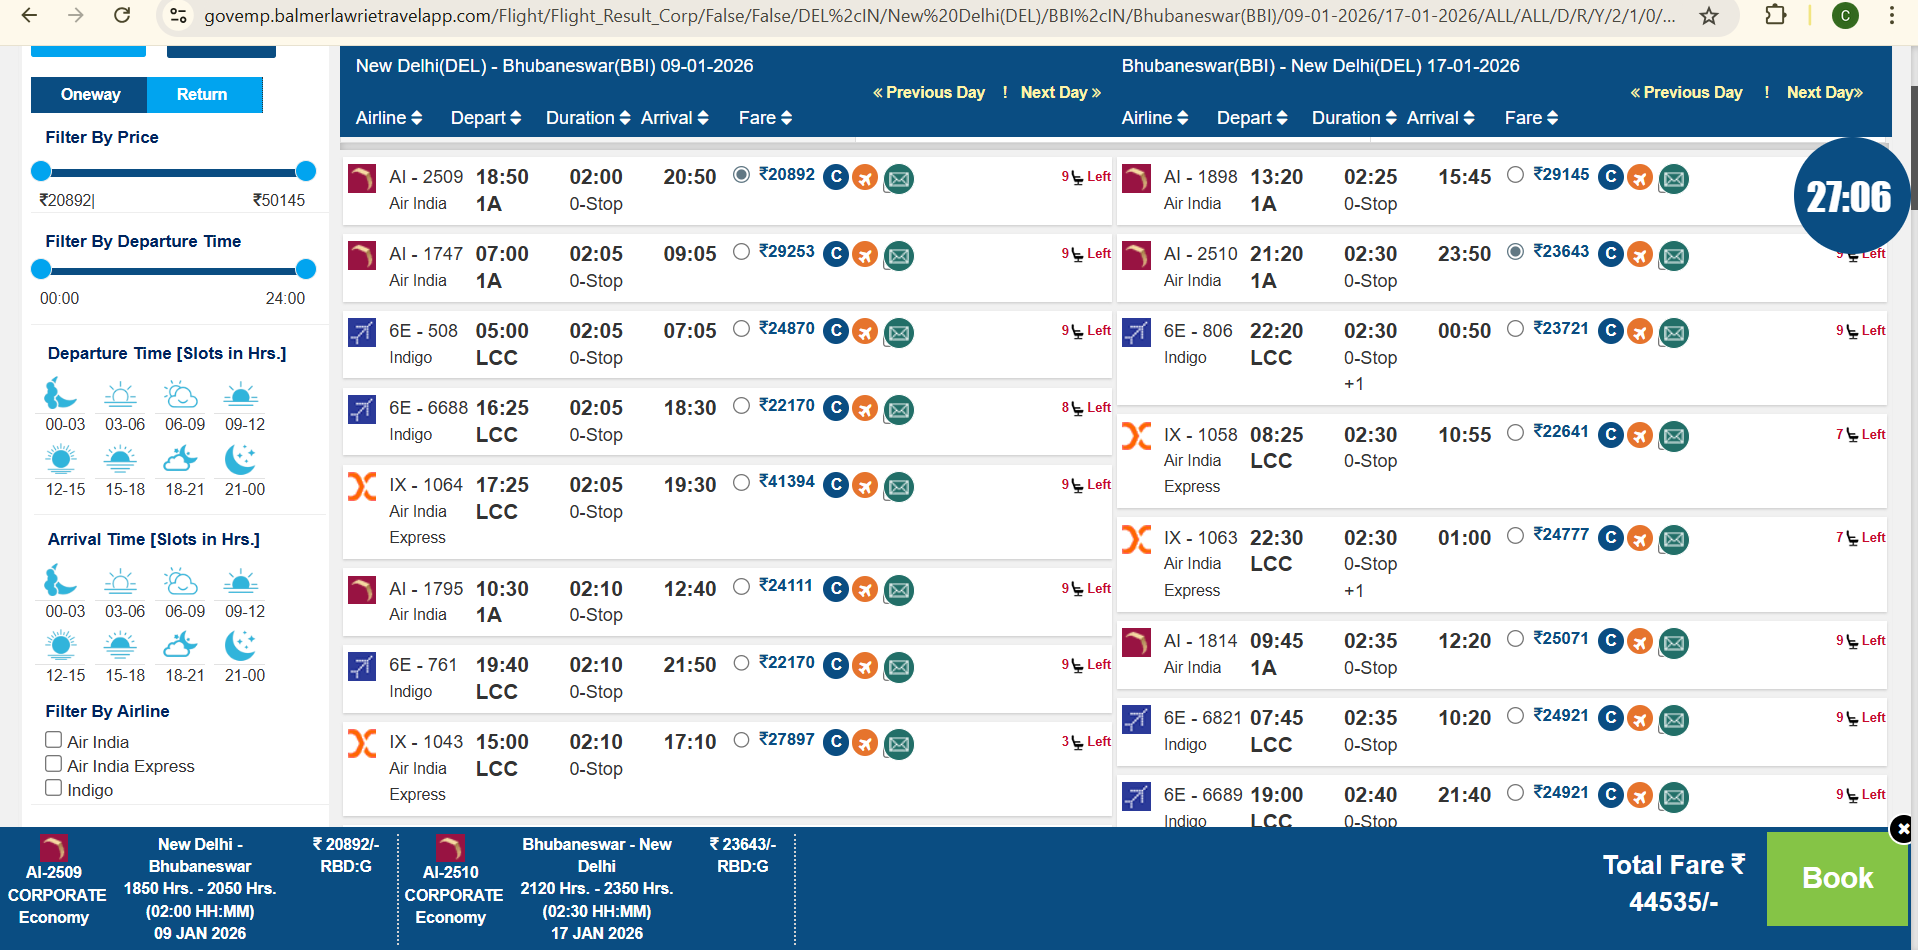The image size is (1918, 950).
Task: Click orange plane icon for AI-1795 flight
Action: point(865,590)
